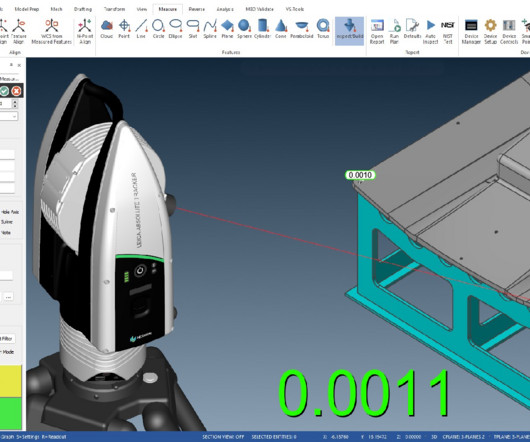
Task: Click the Plane feature tool
Action: (x=227, y=29)
